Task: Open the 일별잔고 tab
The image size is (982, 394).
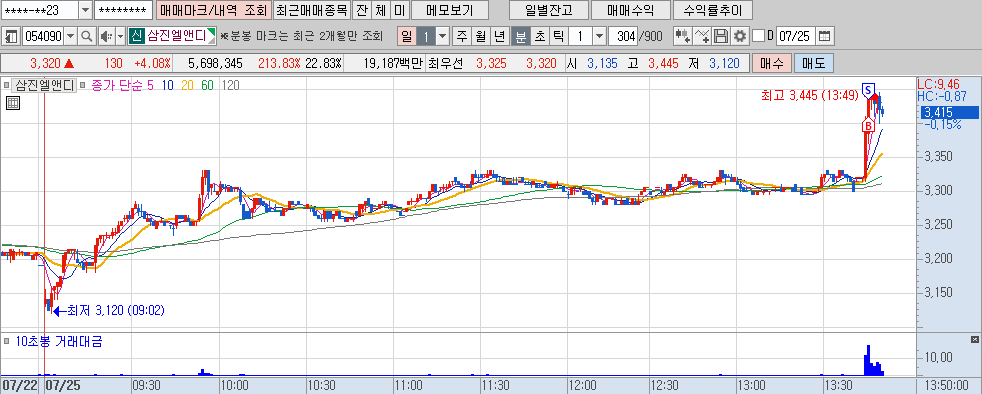Action: [549, 11]
